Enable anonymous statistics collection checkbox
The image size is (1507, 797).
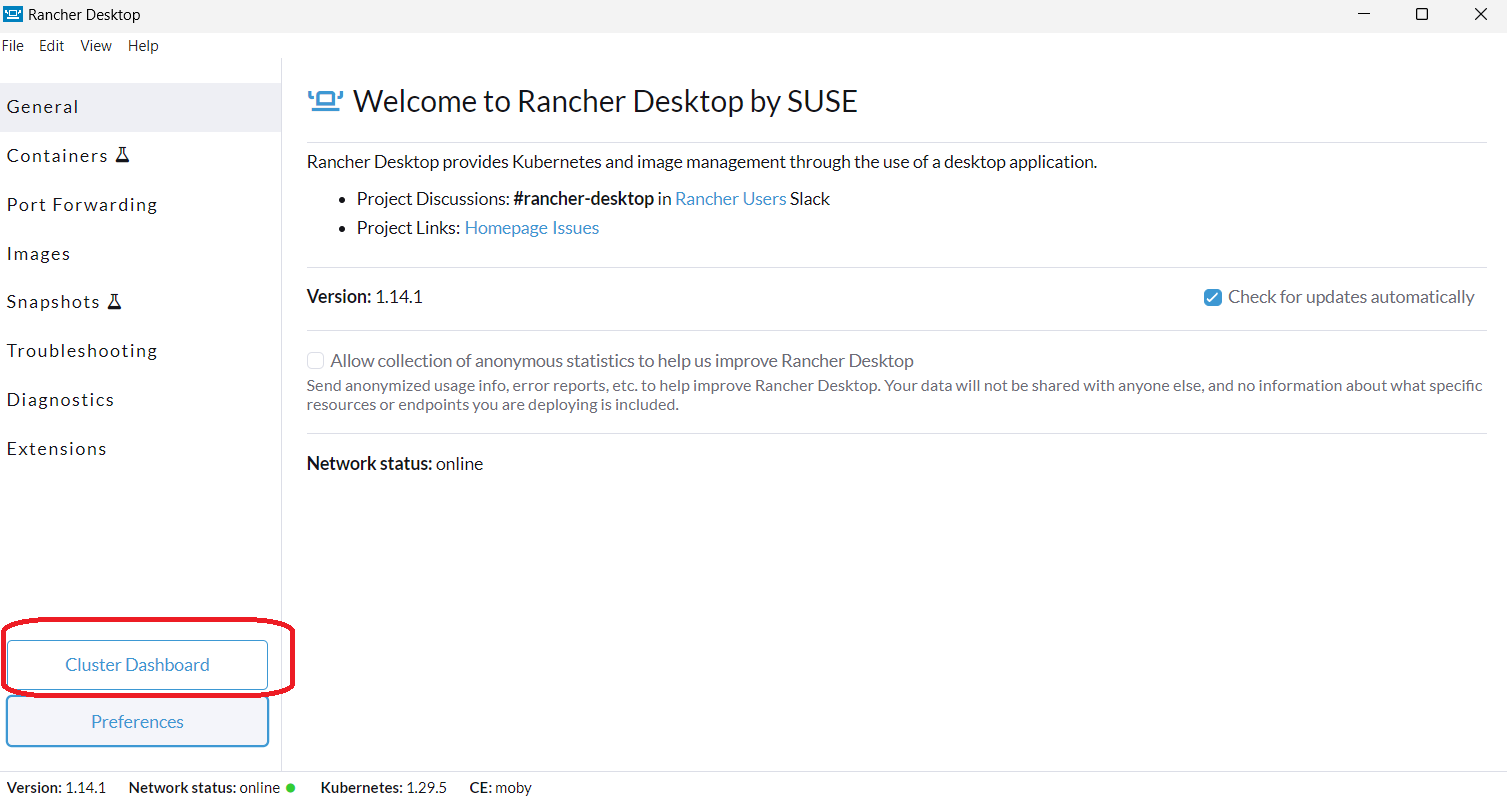pyautogui.click(x=316, y=361)
